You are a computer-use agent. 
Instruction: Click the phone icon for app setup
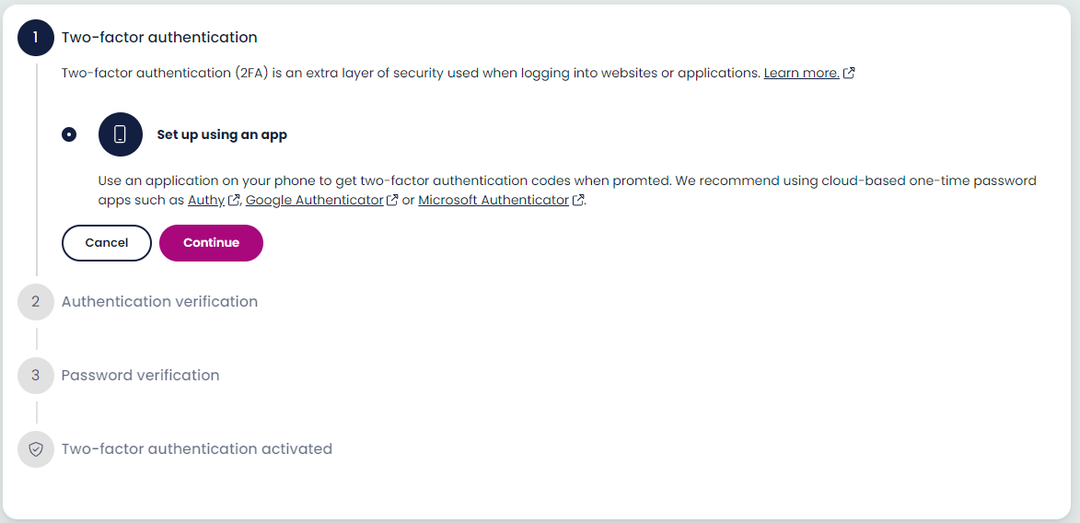[x=120, y=134]
